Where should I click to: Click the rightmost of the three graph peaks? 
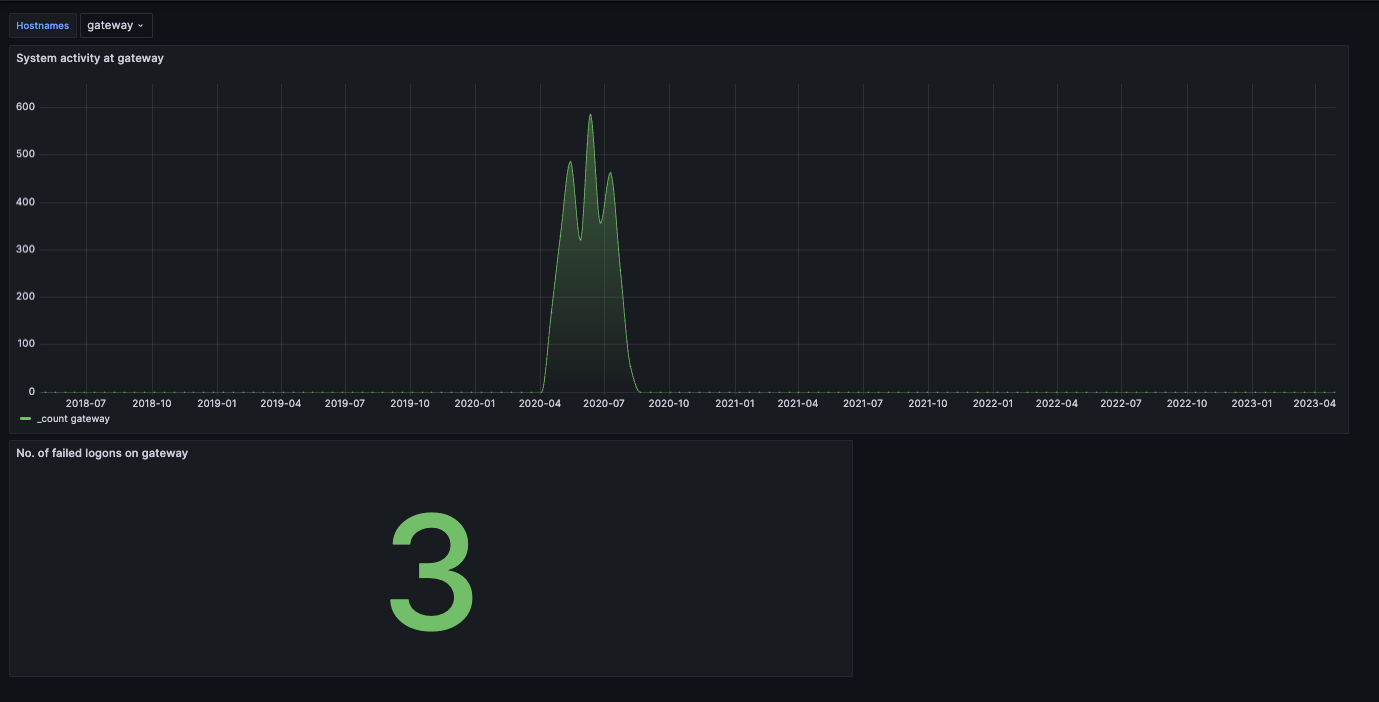tap(610, 174)
